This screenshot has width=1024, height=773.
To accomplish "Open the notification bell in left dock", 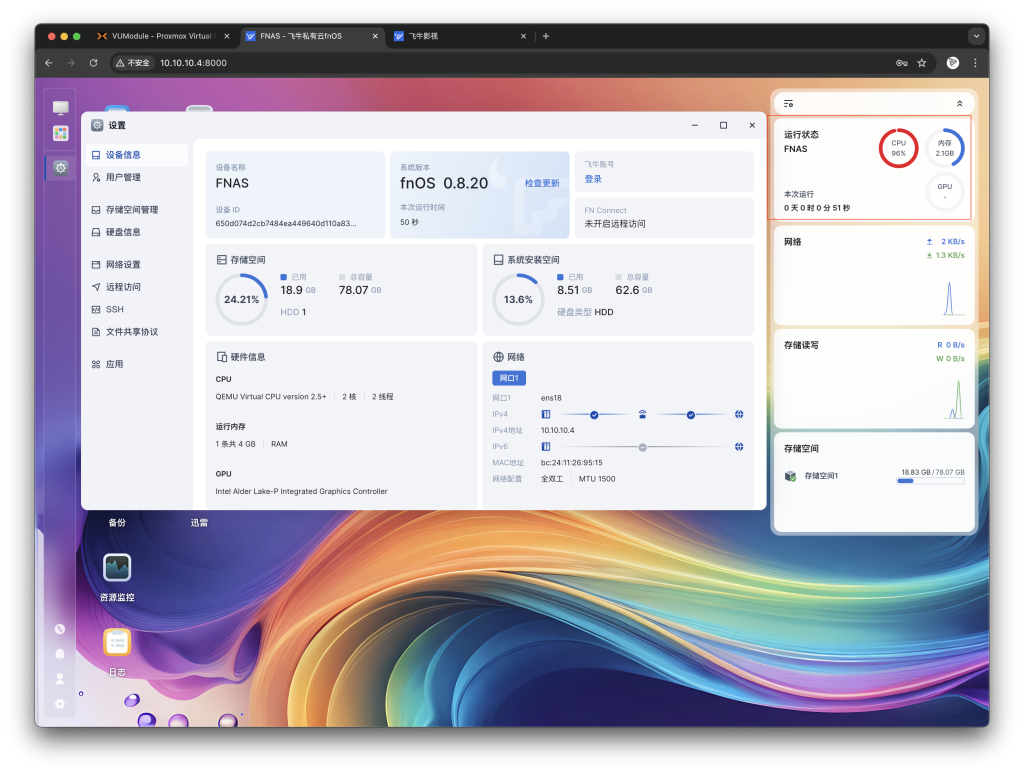I will coord(60,654).
